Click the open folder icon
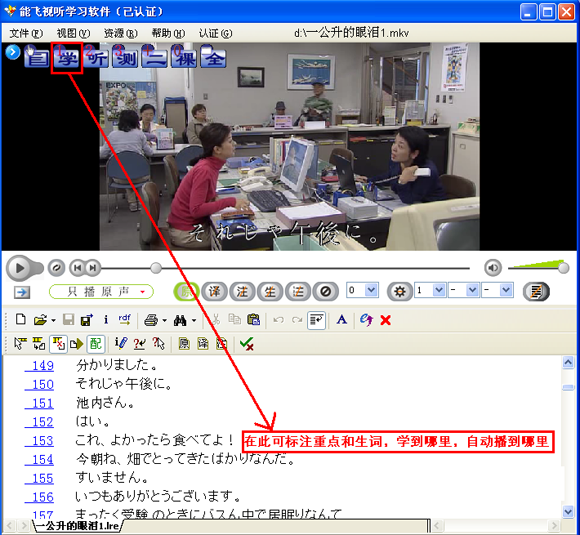The width and height of the screenshot is (580, 535). pyautogui.click(x=40, y=320)
